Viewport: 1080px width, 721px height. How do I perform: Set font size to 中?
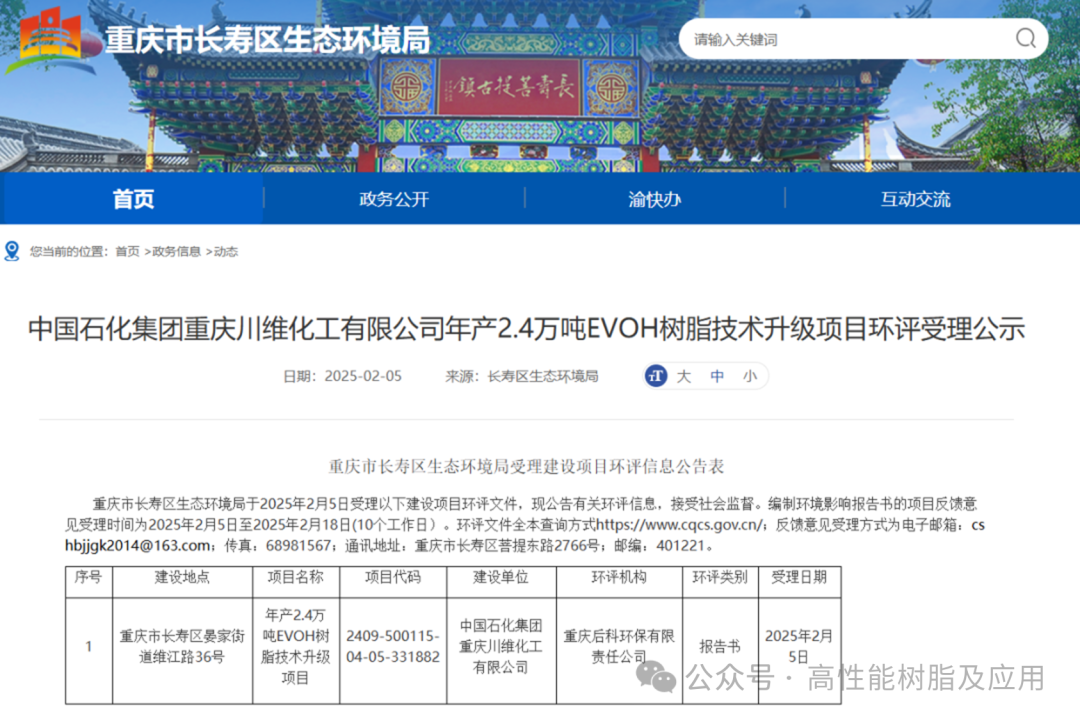click(717, 376)
